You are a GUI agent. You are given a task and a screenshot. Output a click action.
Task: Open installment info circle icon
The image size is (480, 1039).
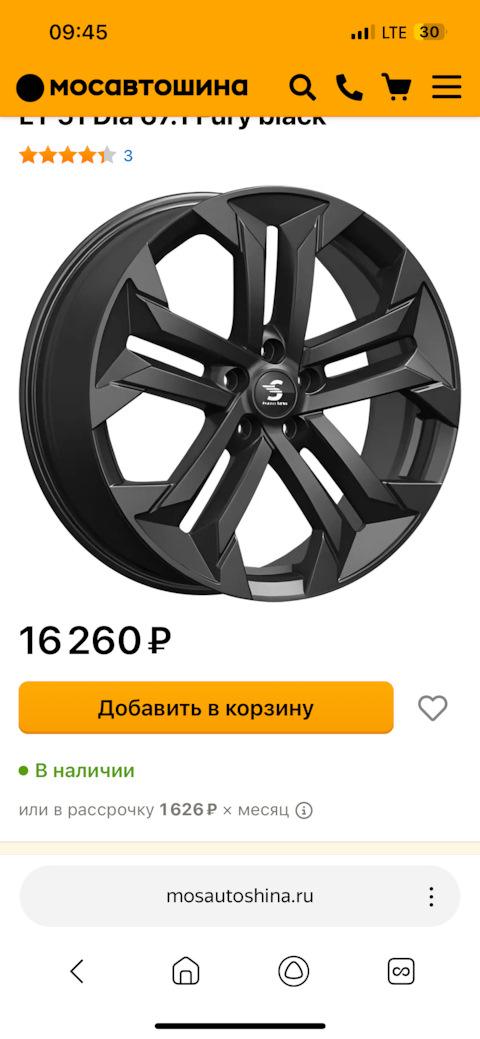(x=304, y=810)
